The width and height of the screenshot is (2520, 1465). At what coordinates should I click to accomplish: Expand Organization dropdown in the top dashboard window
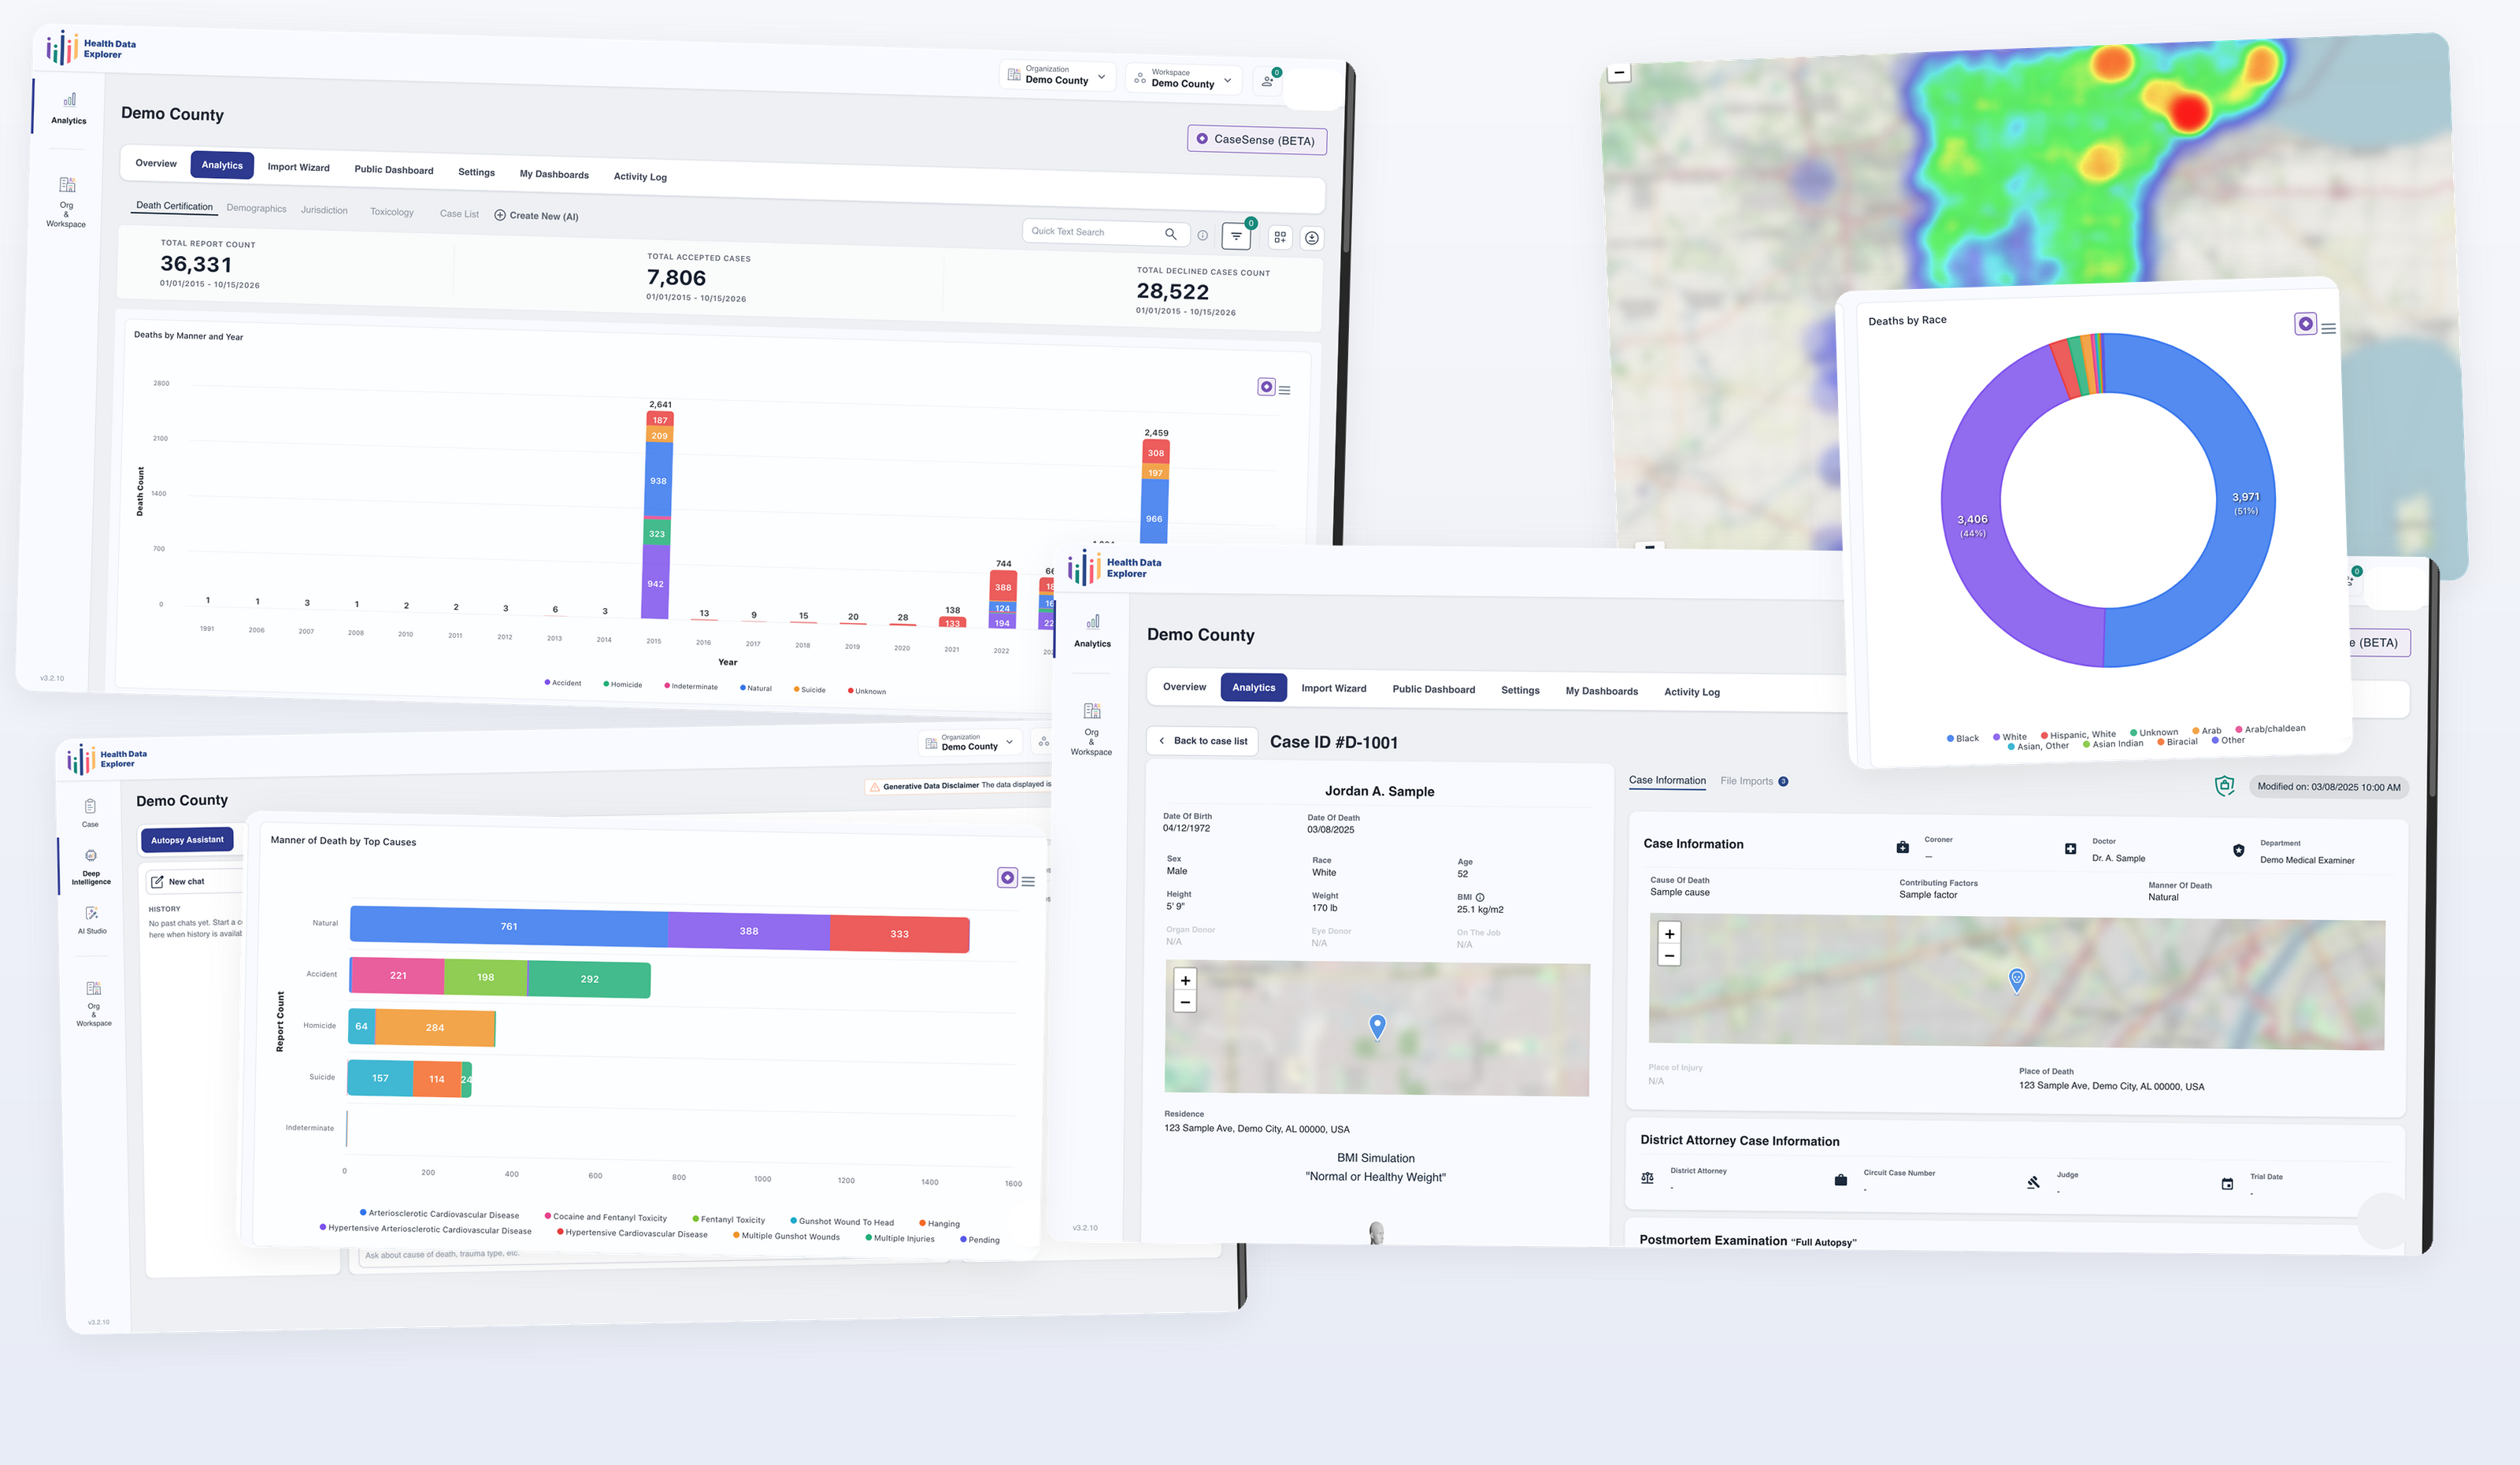point(1058,75)
